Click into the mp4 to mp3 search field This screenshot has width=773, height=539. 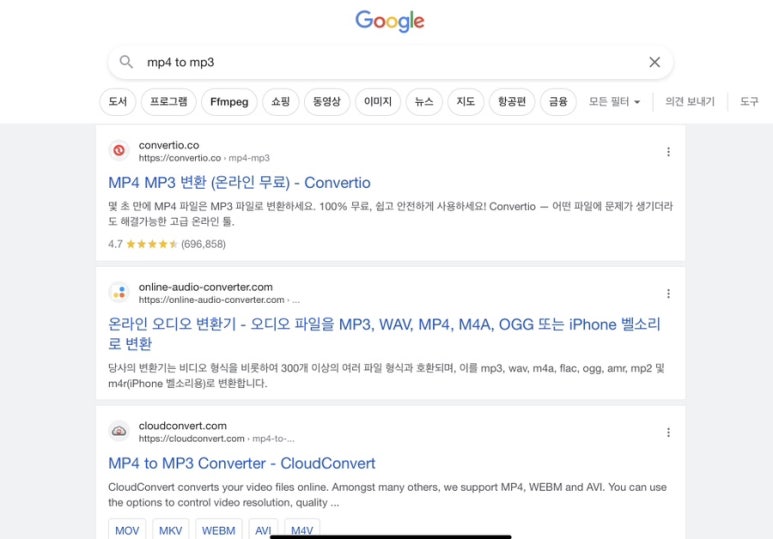coord(390,63)
